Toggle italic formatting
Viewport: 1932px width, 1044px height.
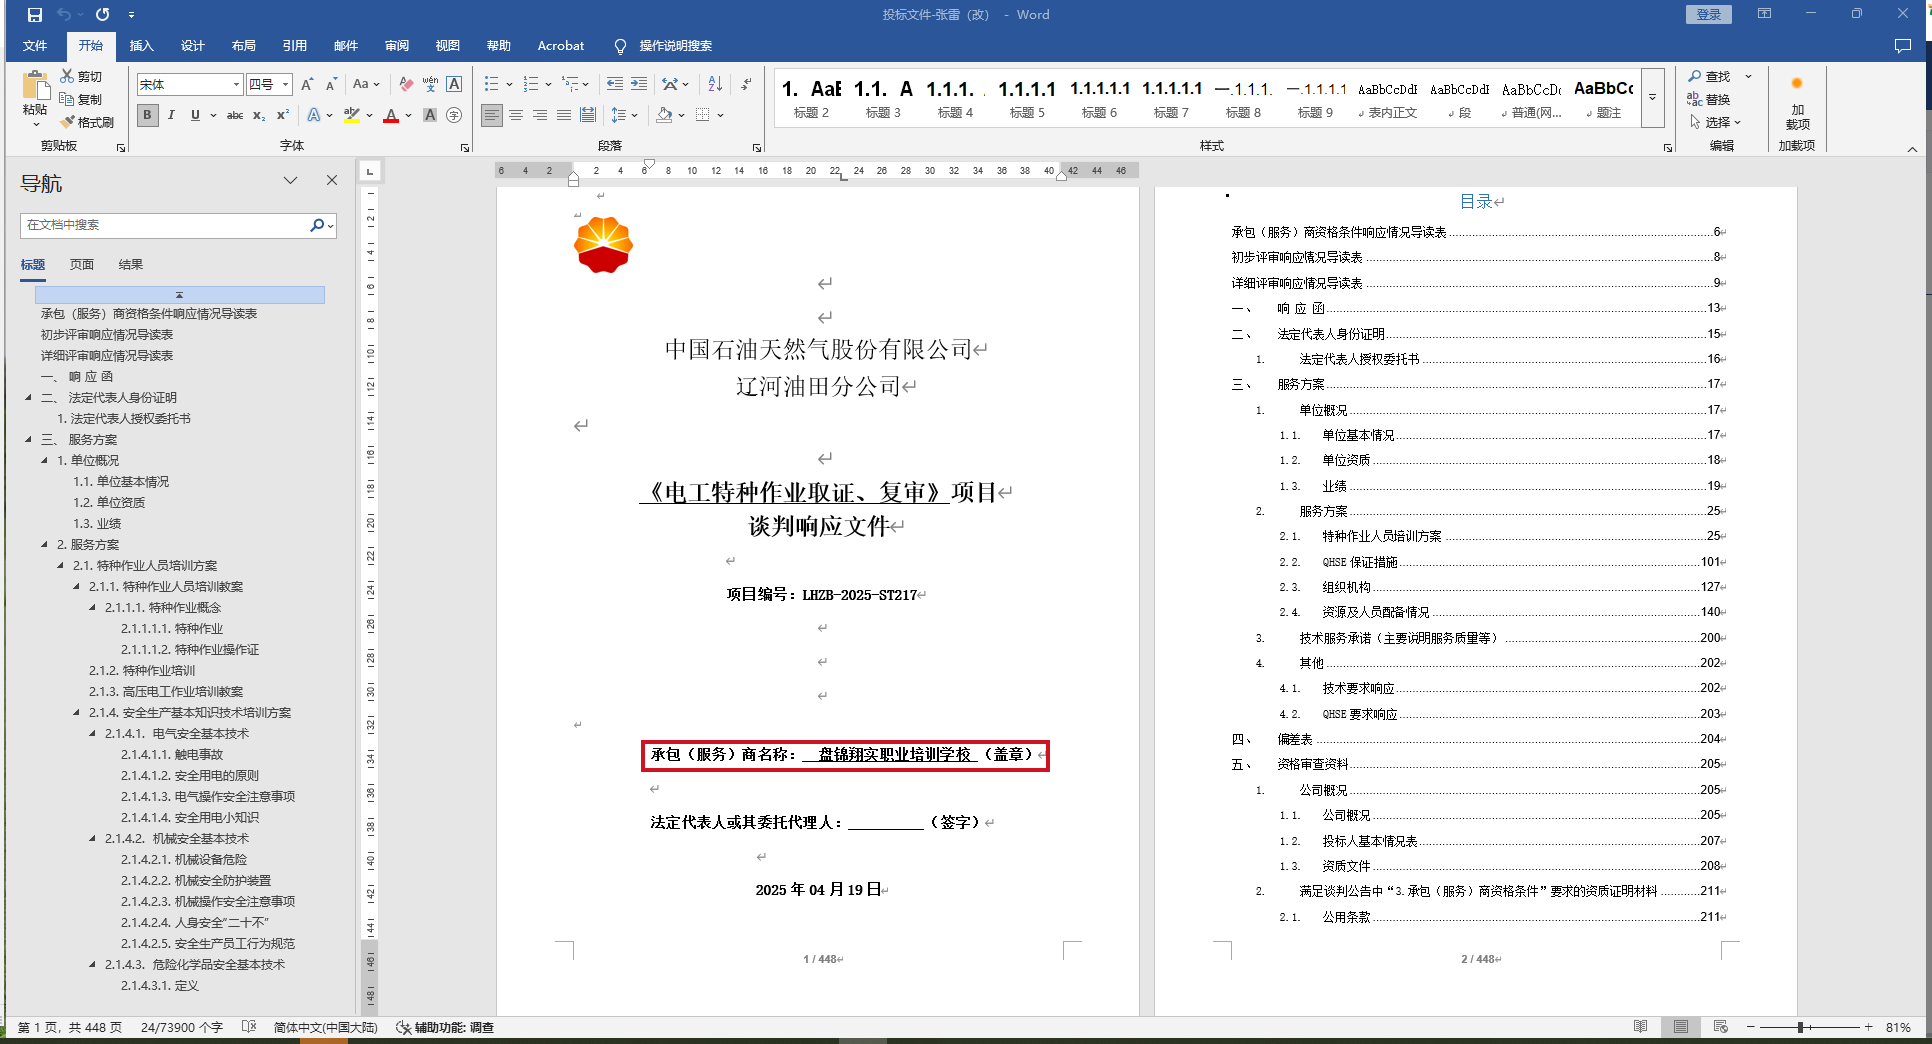(171, 115)
